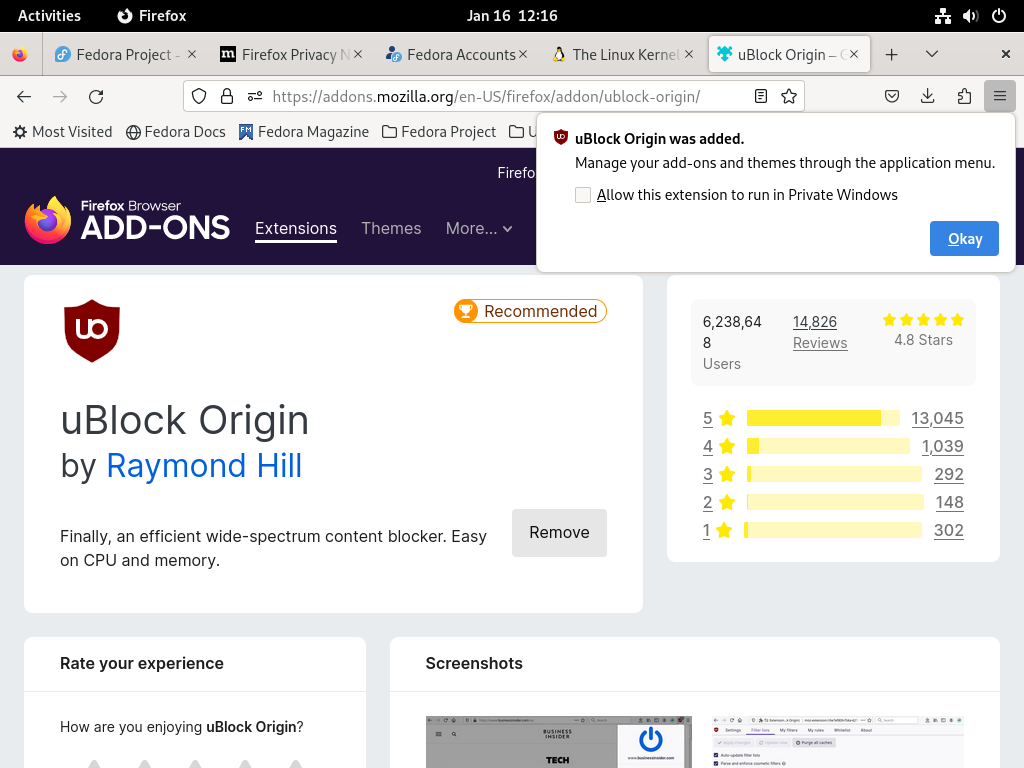1024x768 pixels.
Task: Bookmark this page with the star icon
Action: [x=789, y=97]
